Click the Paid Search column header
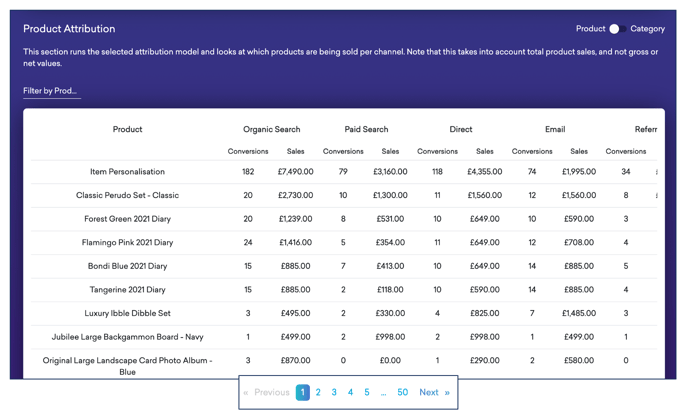 (x=366, y=129)
